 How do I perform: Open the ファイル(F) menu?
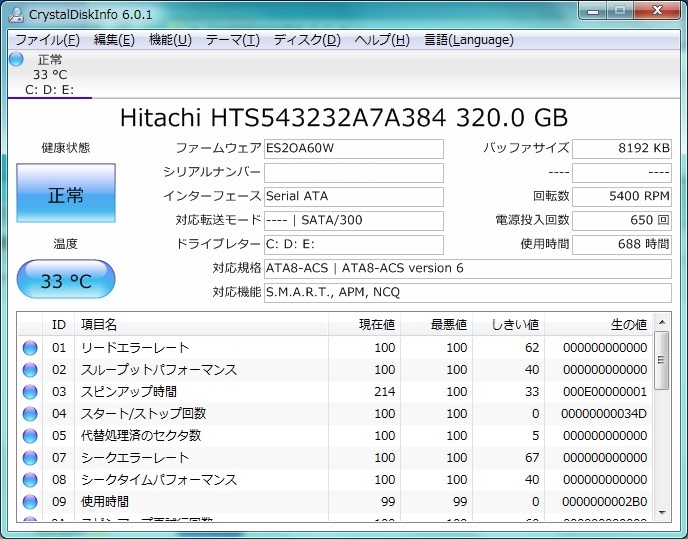[47, 40]
